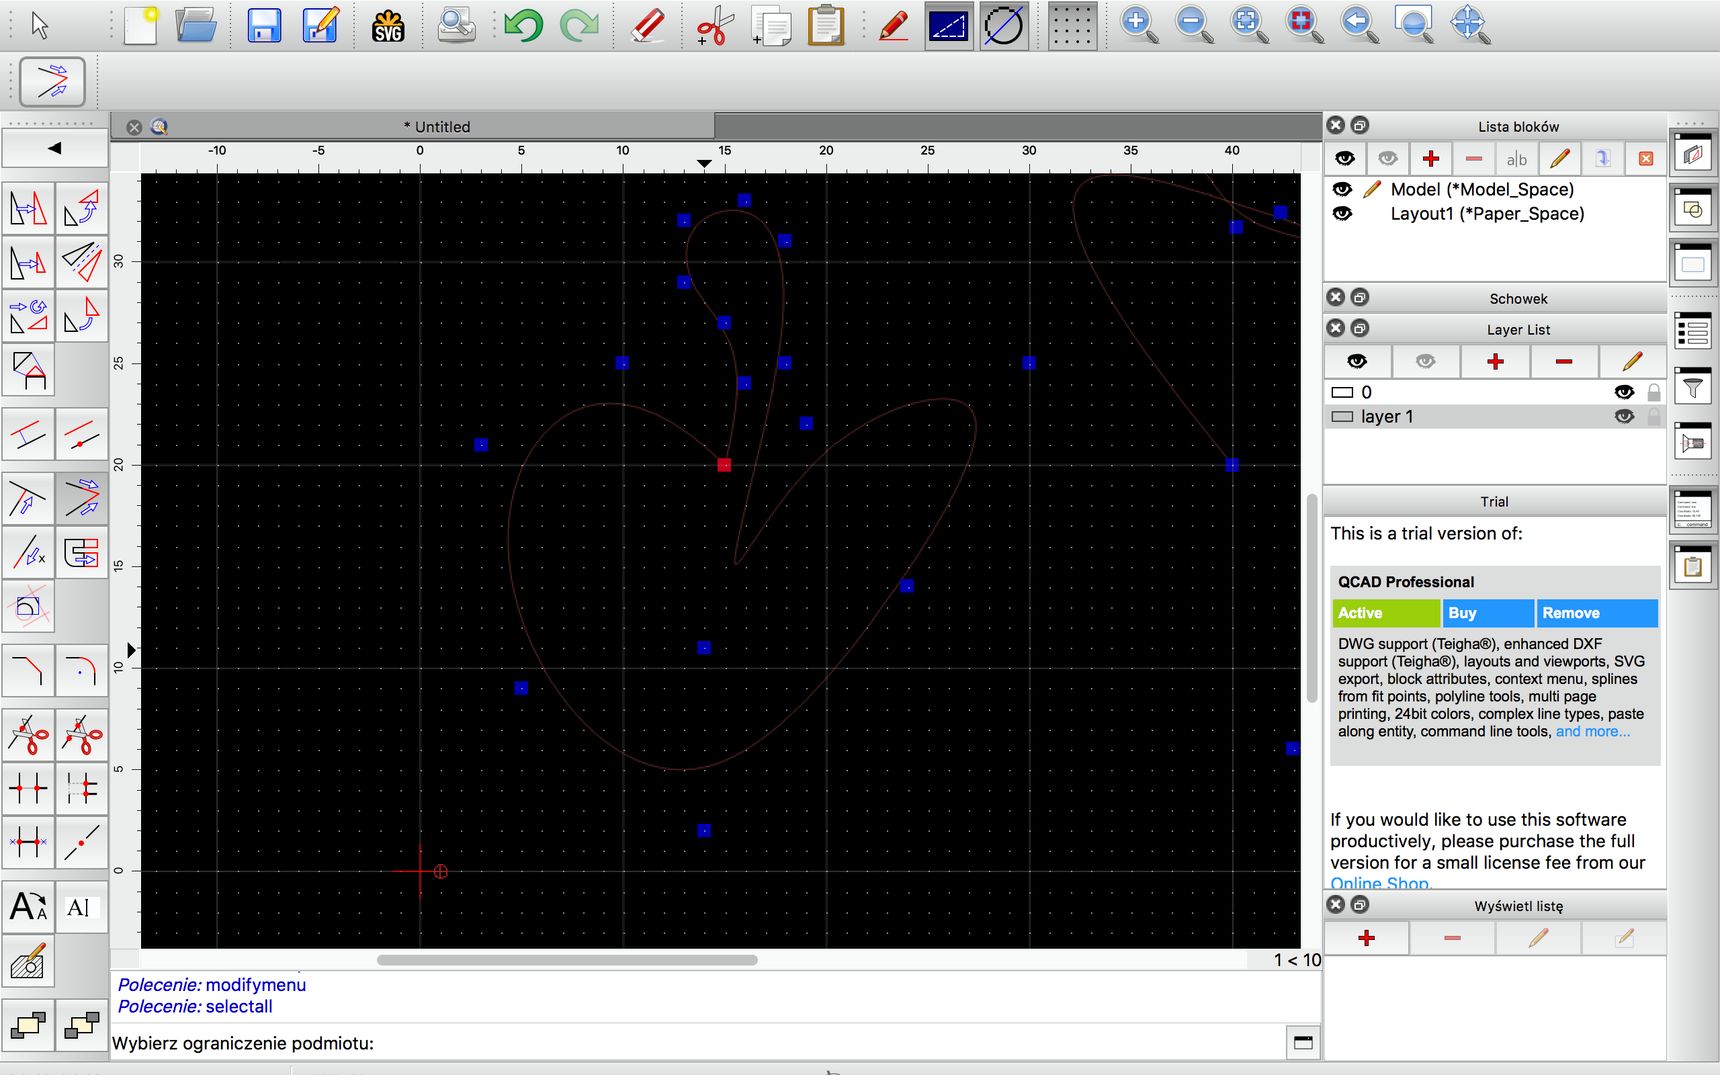Save drawing with the floppy disk icon
The height and width of the screenshot is (1075, 1720).
pyautogui.click(x=264, y=25)
